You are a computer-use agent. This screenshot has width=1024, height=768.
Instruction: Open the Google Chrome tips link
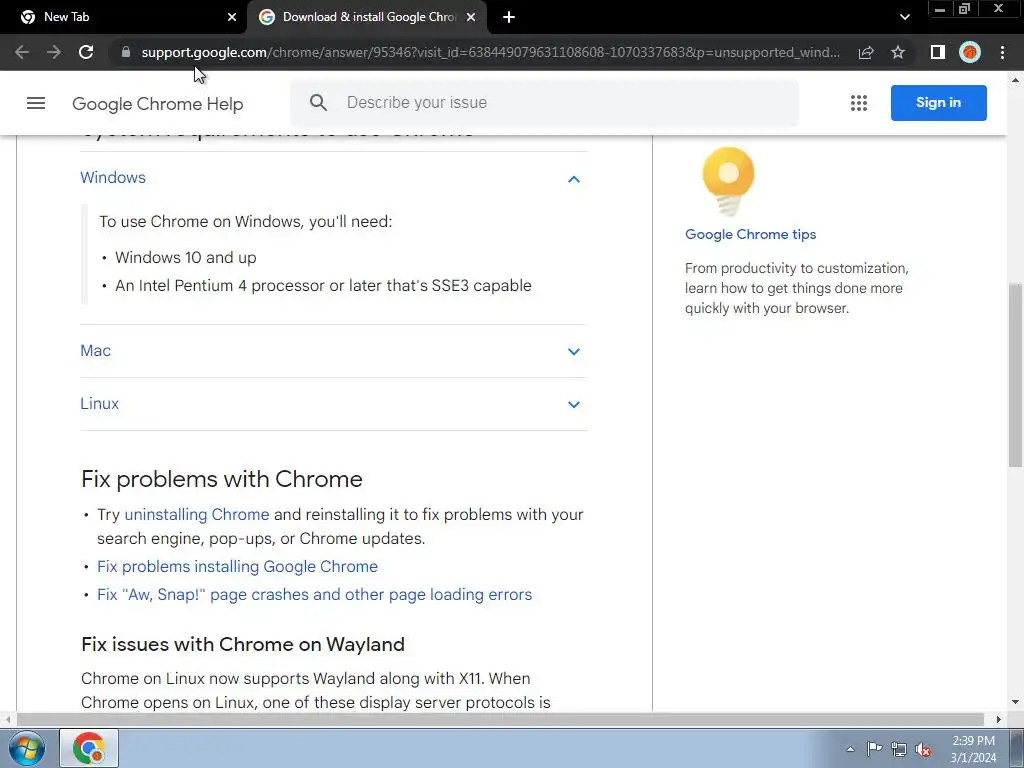(750, 234)
